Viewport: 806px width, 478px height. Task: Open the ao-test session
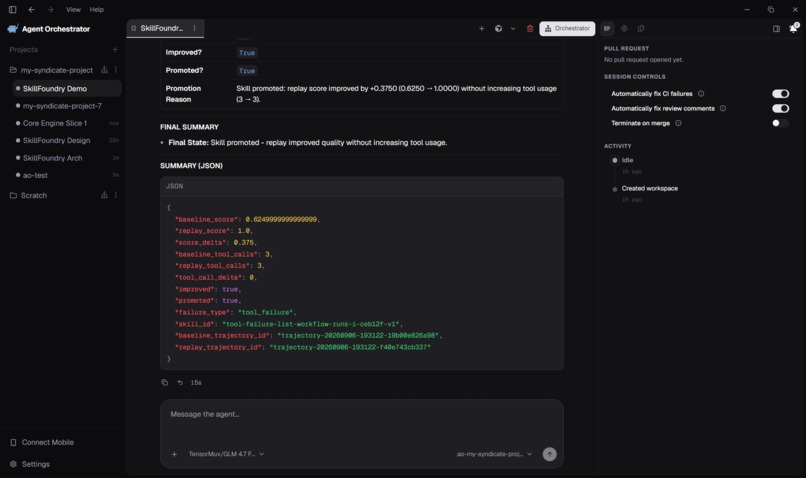tap(67, 175)
